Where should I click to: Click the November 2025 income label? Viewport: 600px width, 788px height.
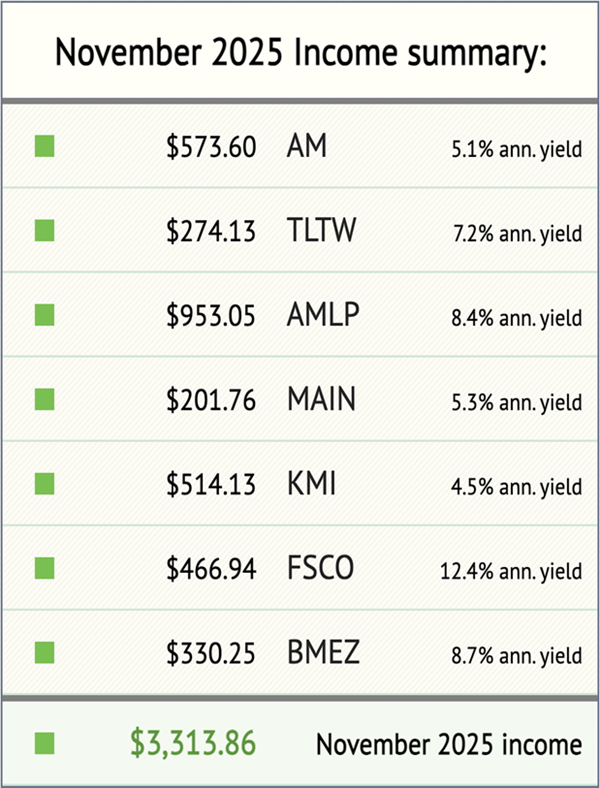tap(449, 744)
